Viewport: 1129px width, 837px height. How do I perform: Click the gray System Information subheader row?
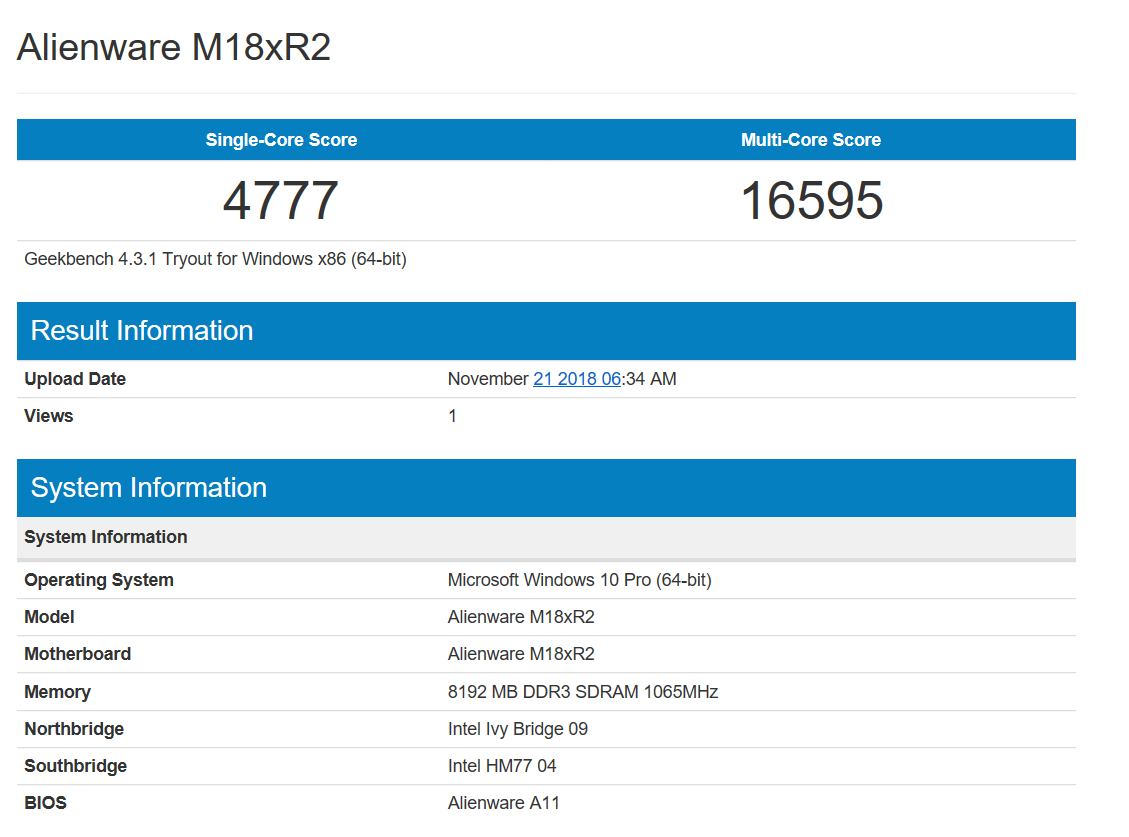tap(546, 537)
